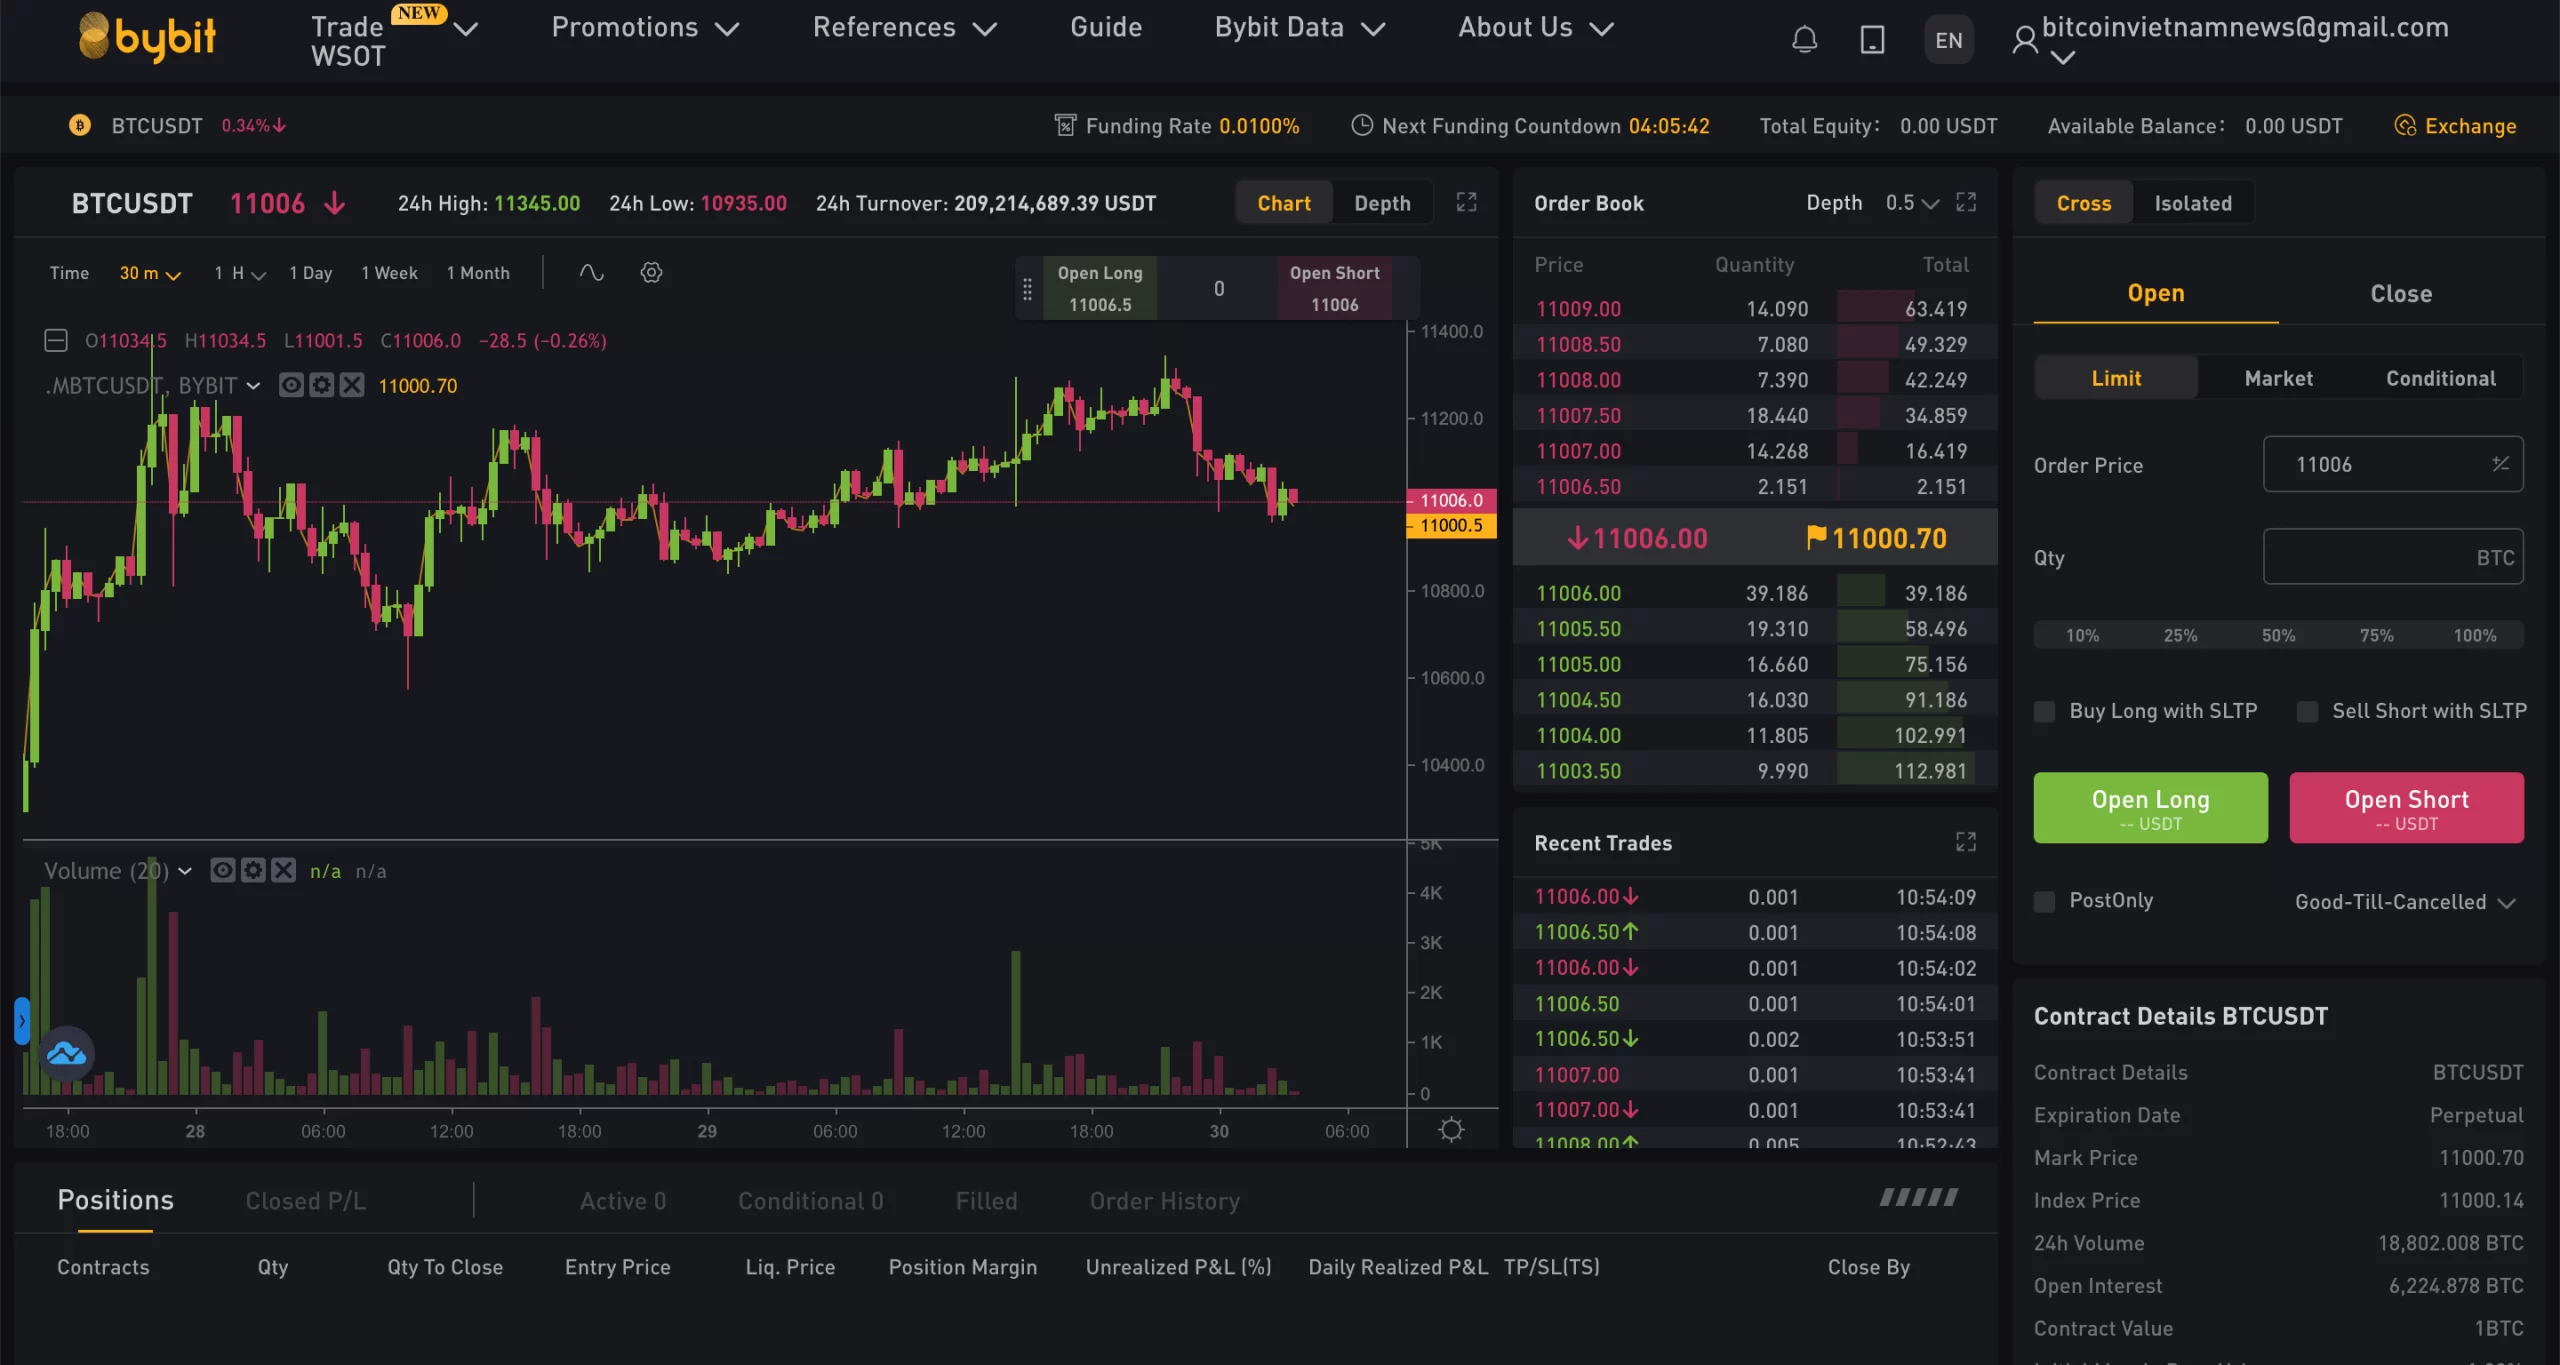Expand the chart to fullscreen
2560x1365 pixels.
(x=1466, y=202)
